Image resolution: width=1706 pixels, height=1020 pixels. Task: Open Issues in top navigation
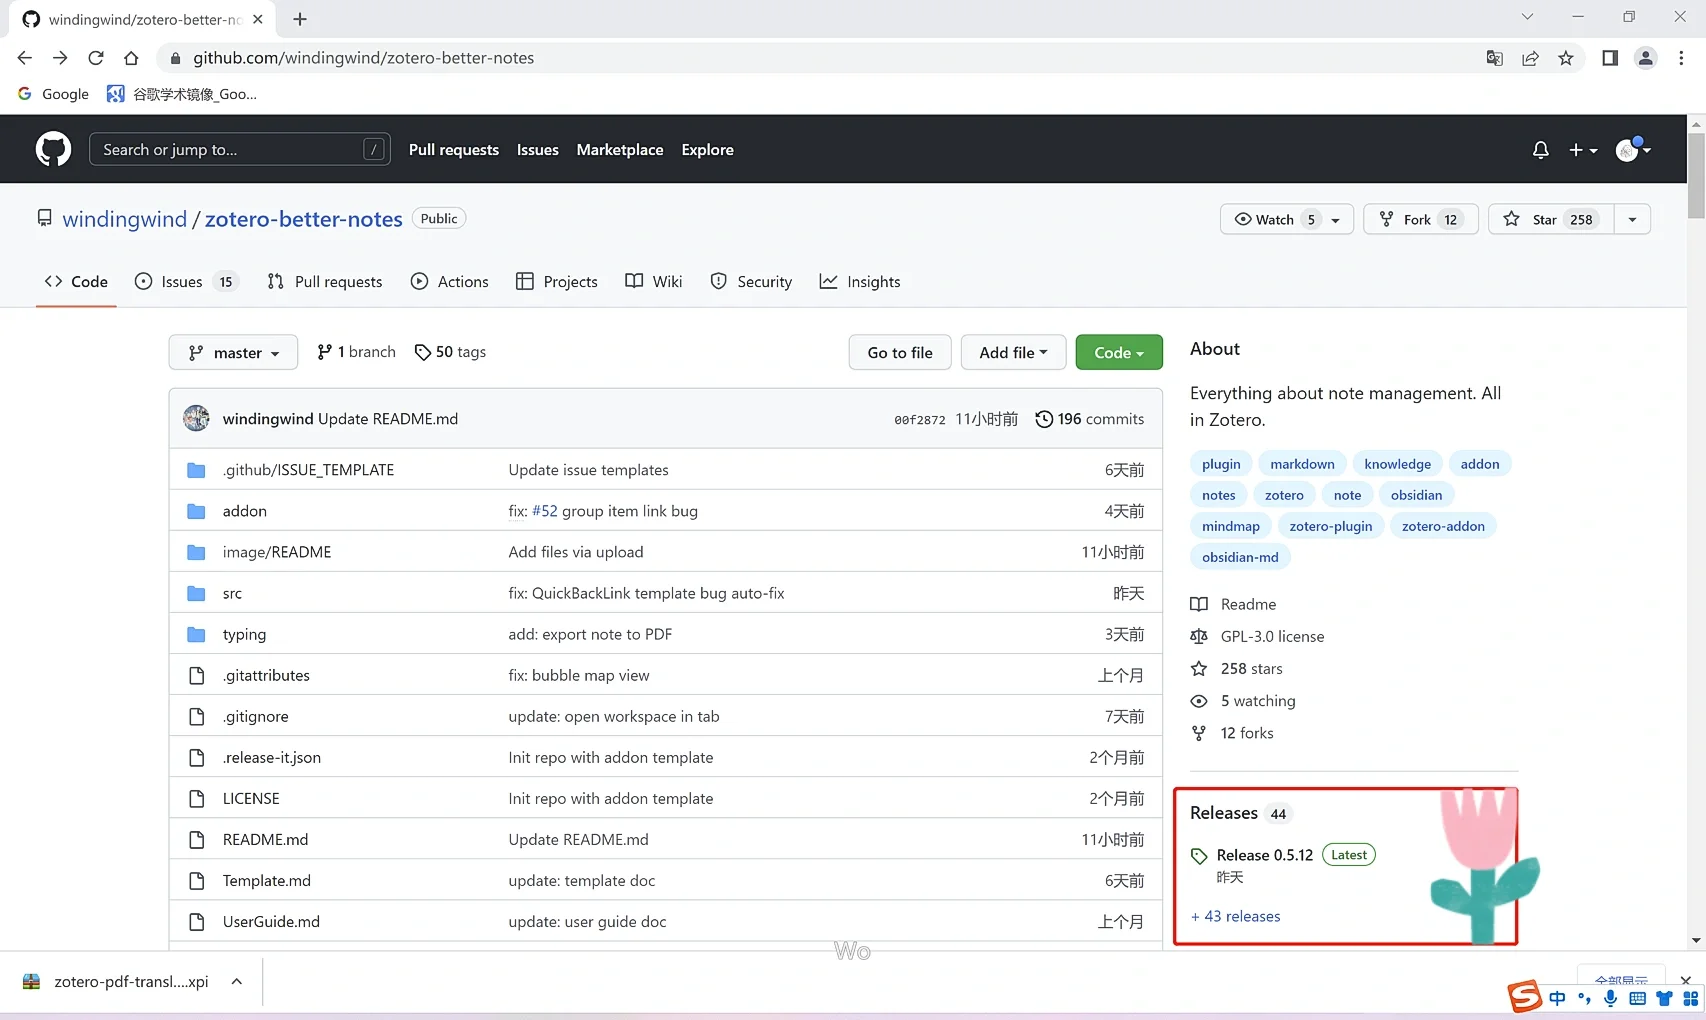point(538,150)
